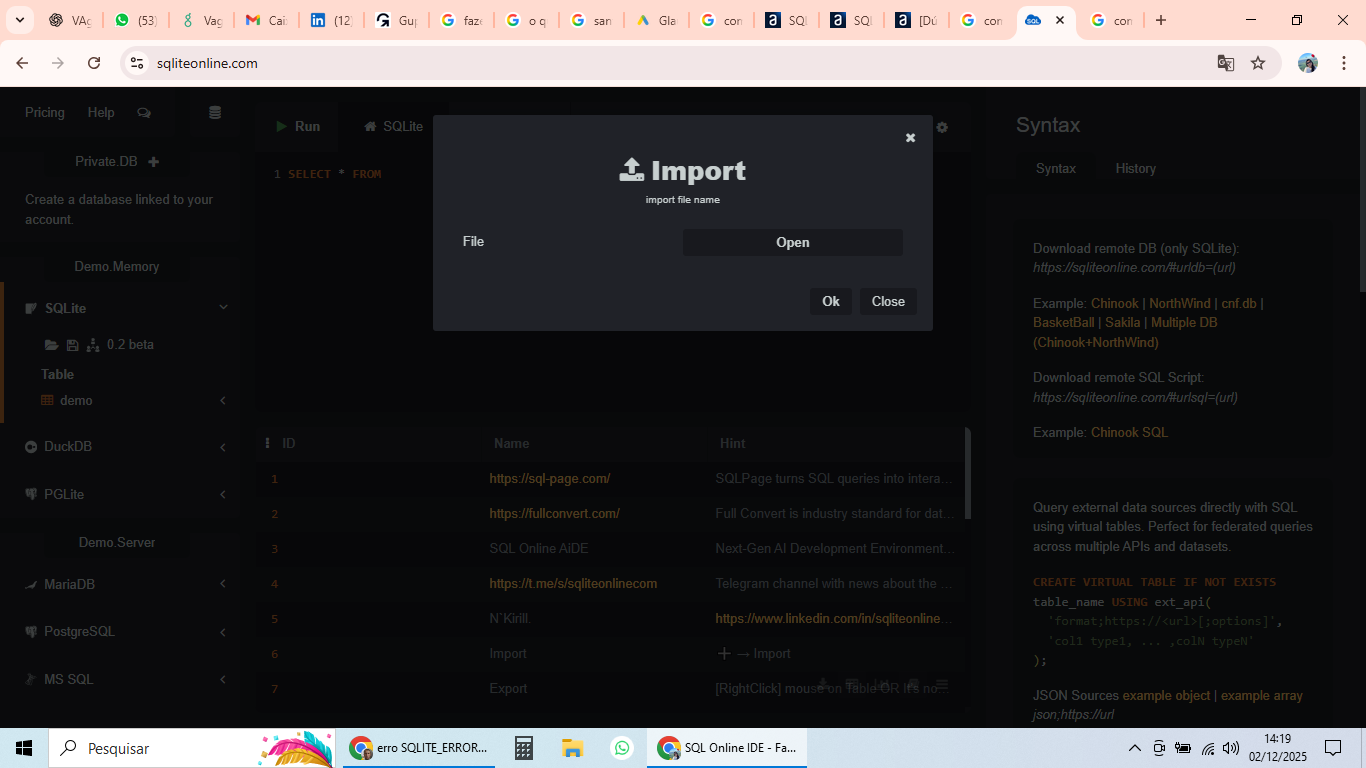This screenshot has height=768, width=1366.
Task: Open the NorthWind example database link
Action: click(x=1180, y=303)
